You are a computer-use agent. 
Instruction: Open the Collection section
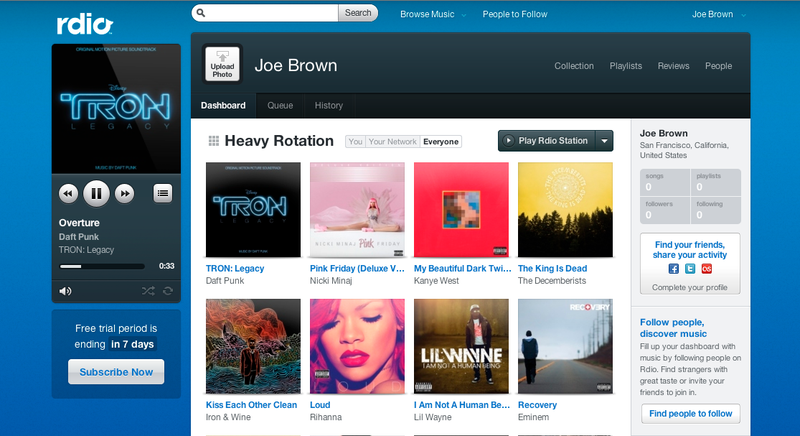pyautogui.click(x=574, y=66)
